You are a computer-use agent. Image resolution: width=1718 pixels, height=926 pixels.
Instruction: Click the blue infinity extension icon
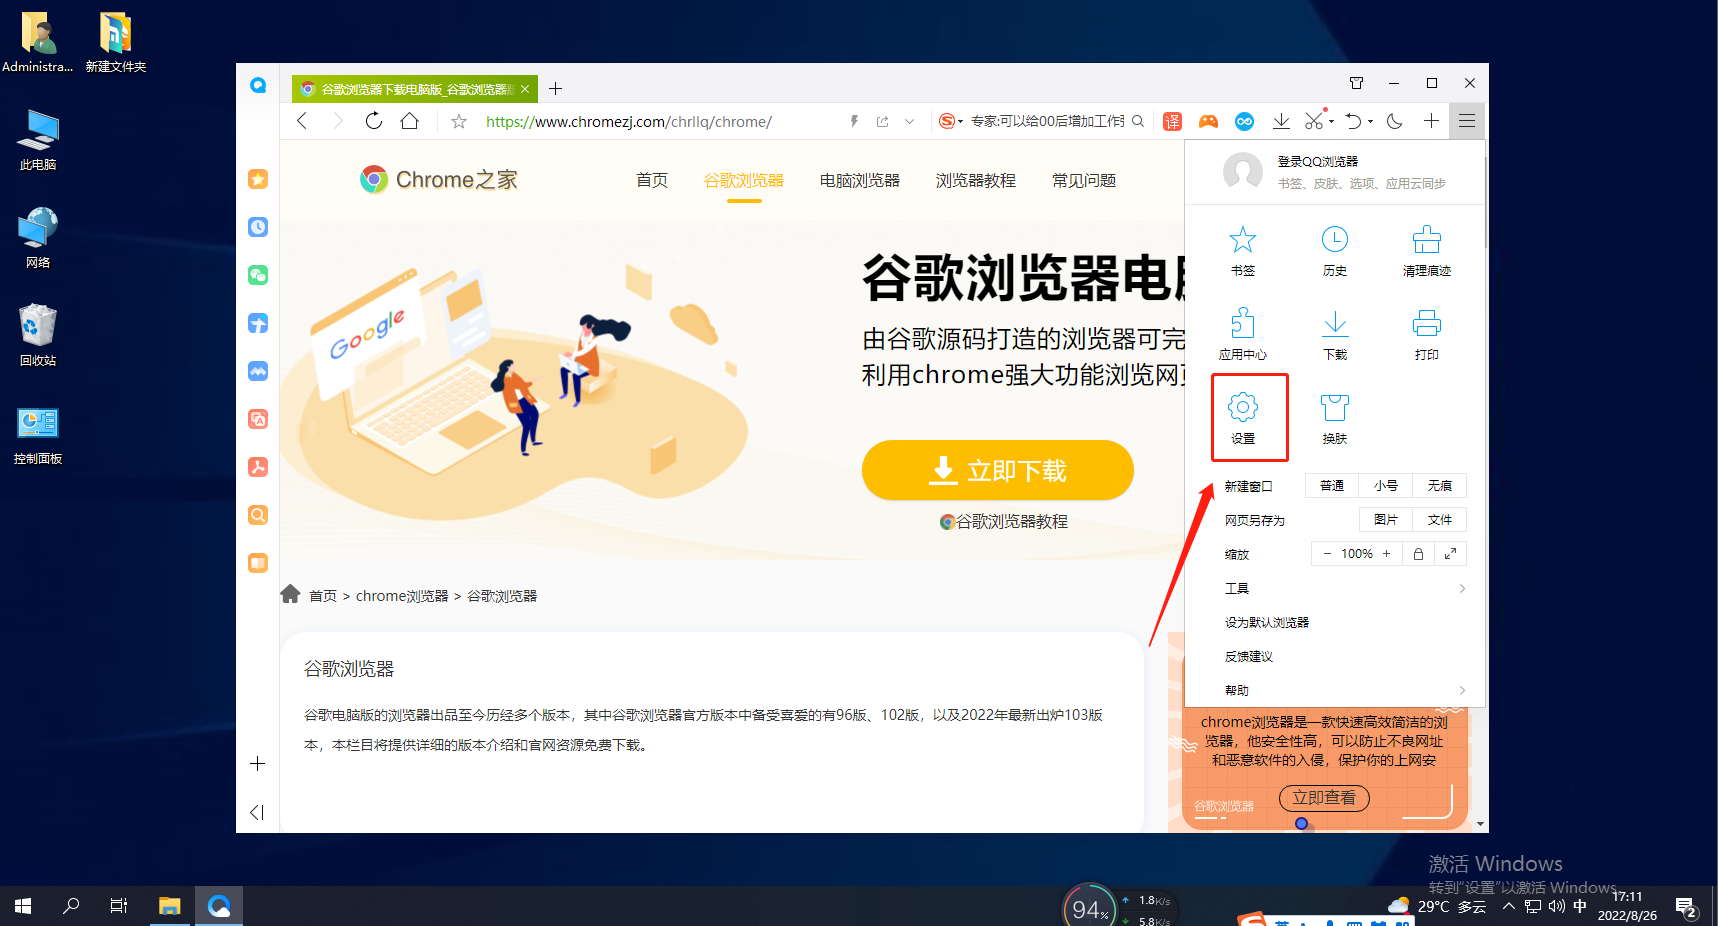[1244, 121]
